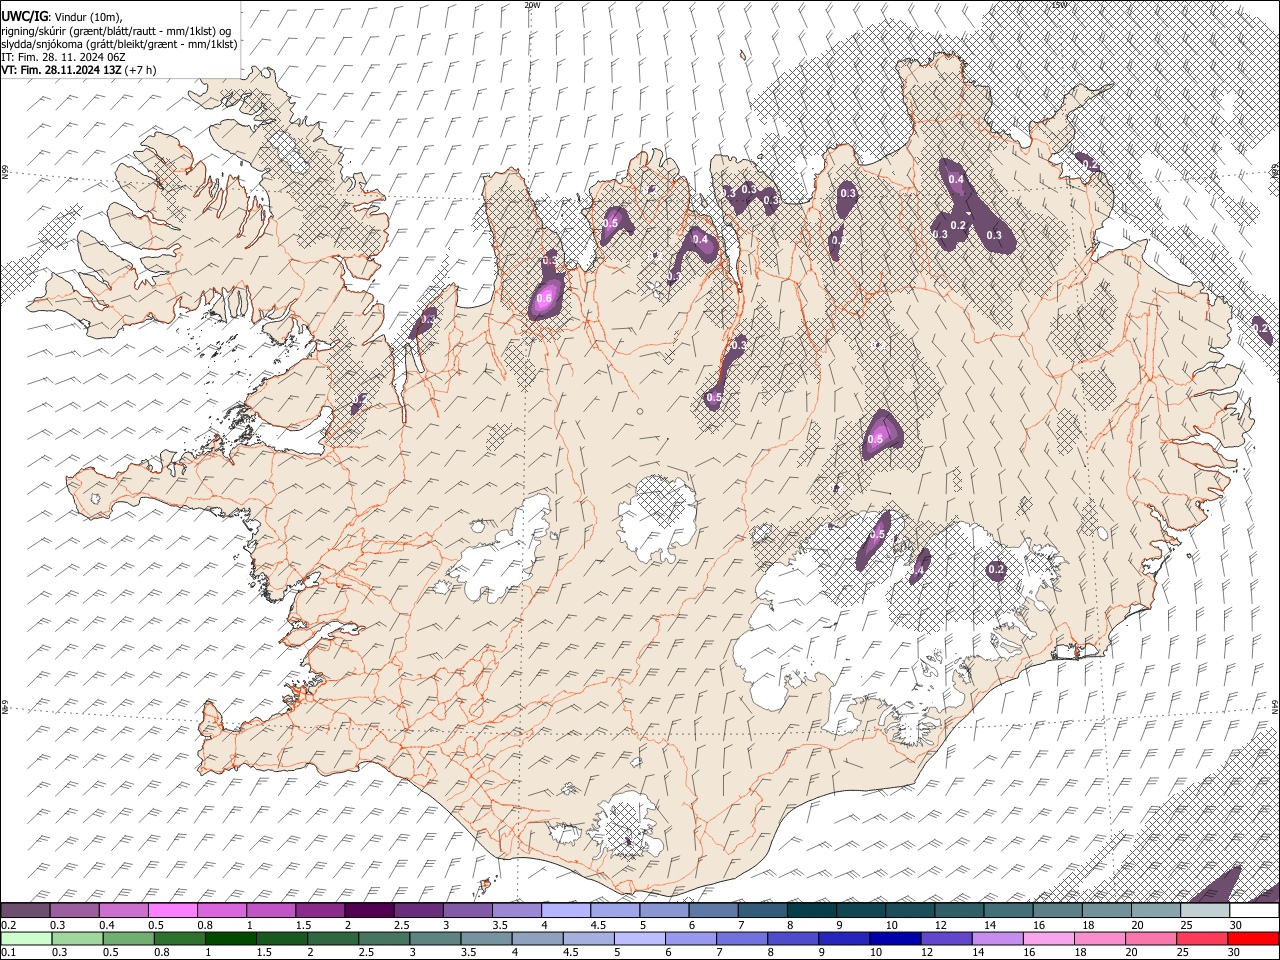This screenshot has height=960, width=1280.
Task: Select the 'slydda/snjókoma' legend description line
Action: pyautogui.click(x=120, y=44)
